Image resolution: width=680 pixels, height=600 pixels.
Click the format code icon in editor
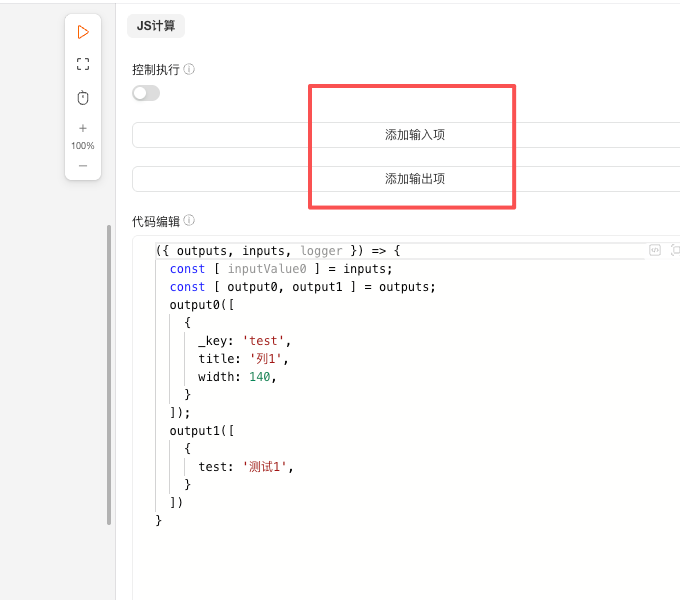tap(655, 250)
